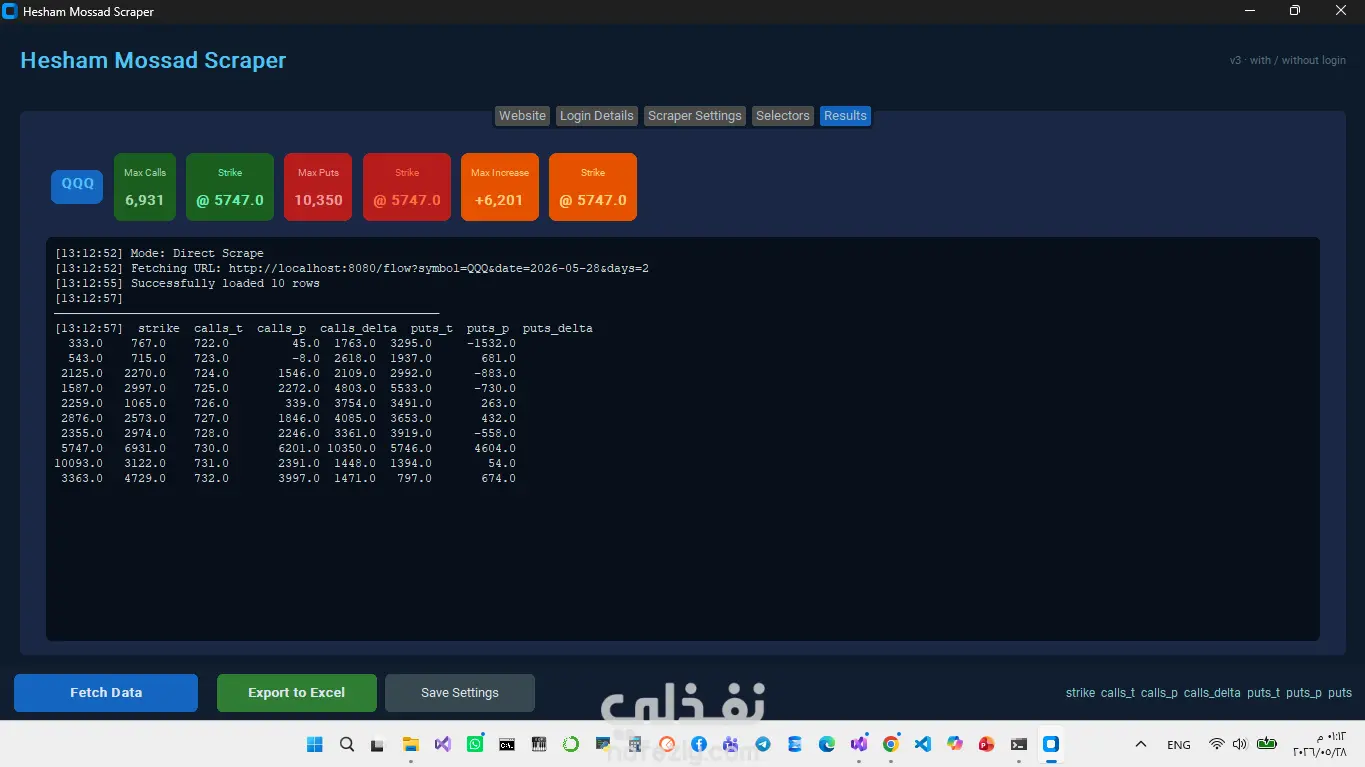Click the red Strike @ 5747.0 card

407,187
